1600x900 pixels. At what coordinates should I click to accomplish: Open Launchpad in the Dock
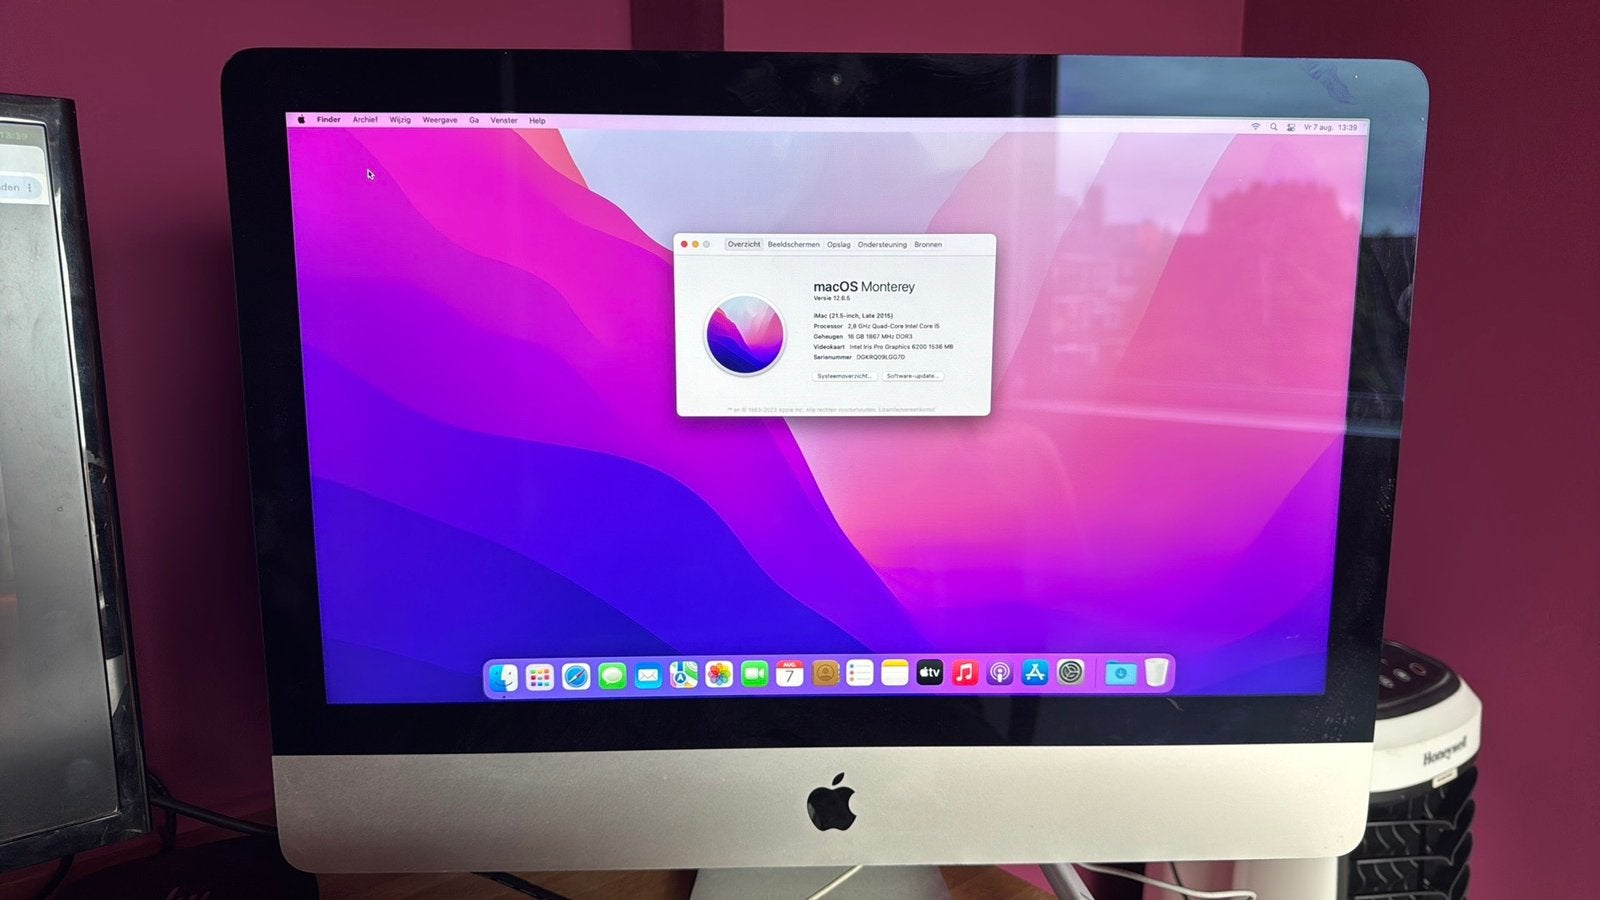click(539, 677)
